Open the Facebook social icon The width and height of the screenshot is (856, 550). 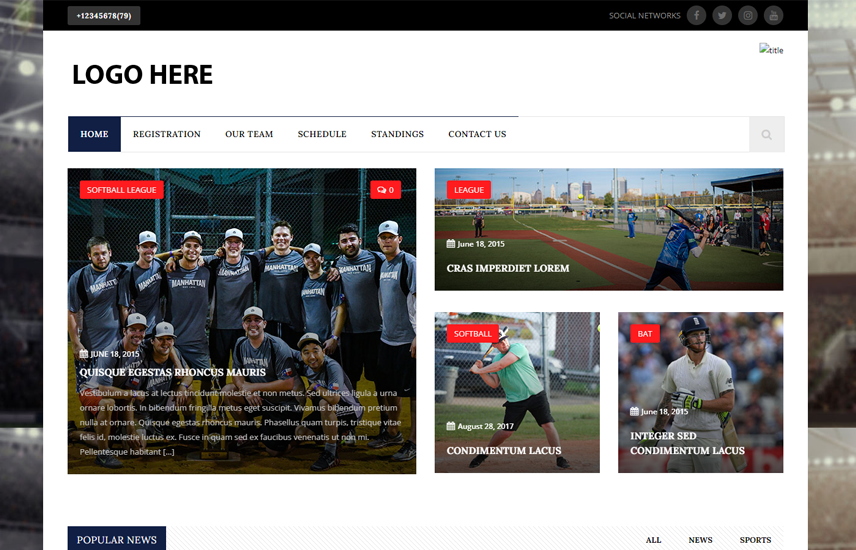pos(696,15)
